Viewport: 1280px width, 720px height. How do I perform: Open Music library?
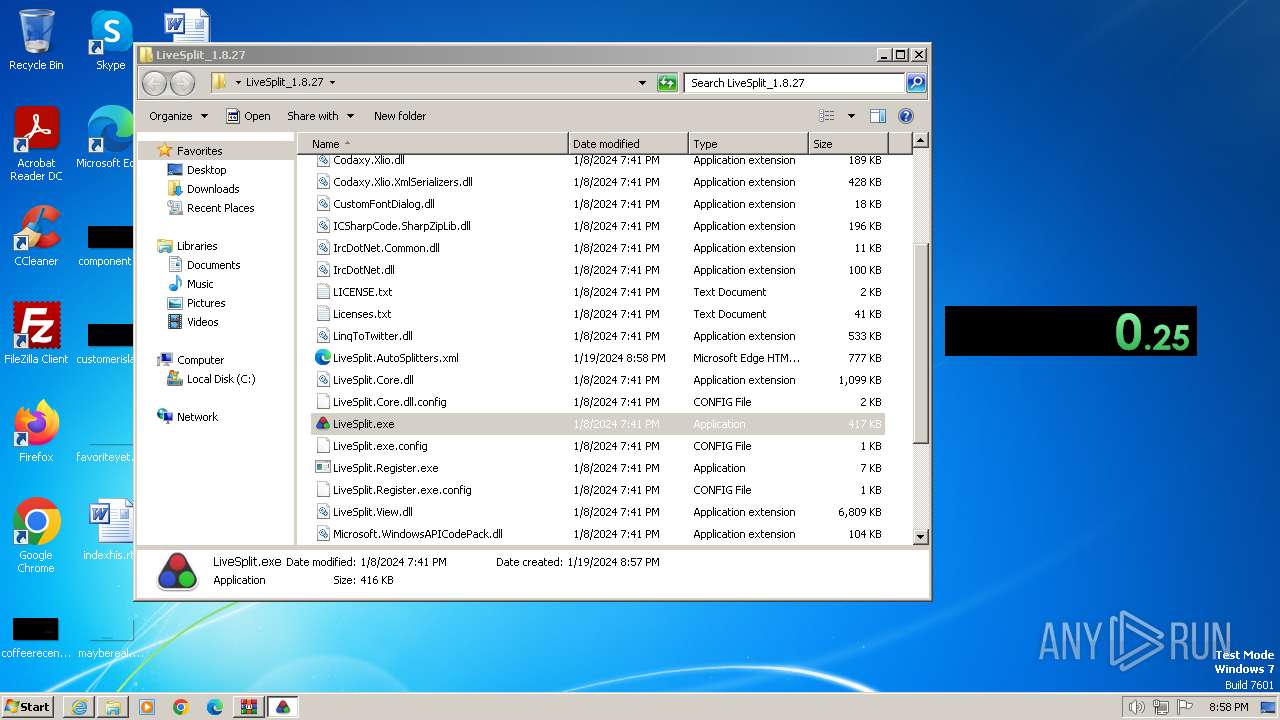click(x=200, y=284)
